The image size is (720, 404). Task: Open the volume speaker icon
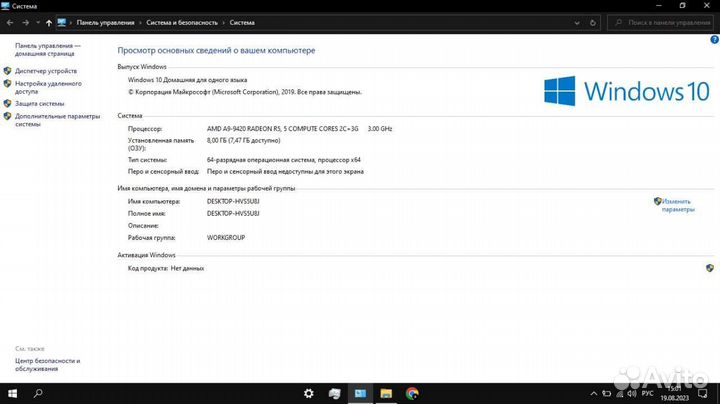[x=632, y=393]
